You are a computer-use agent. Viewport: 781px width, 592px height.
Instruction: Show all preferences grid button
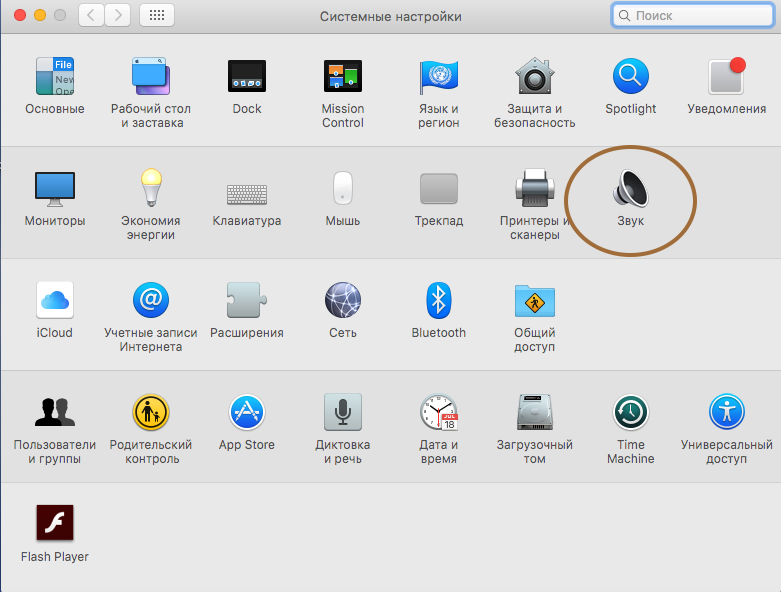(157, 15)
